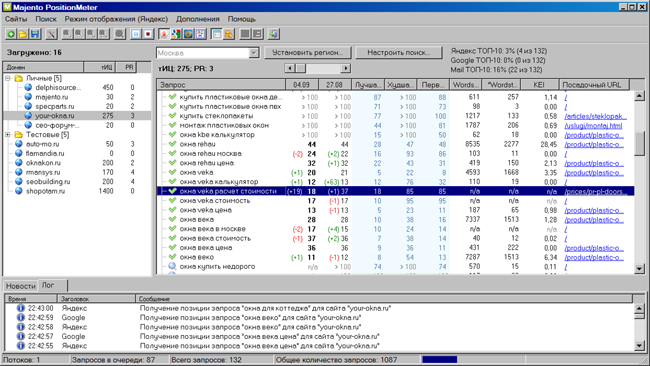Open the /uslugi/montaj.html landing URL link
The height and width of the screenshot is (366, 650).
[x=593, y=126]
